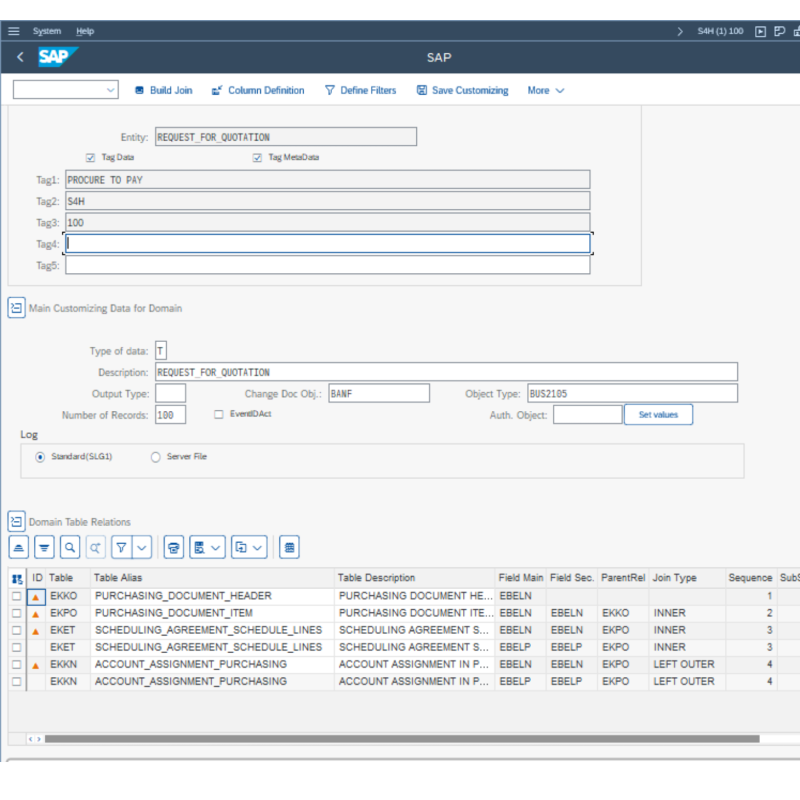Viewport: 800px width, 800px height.
Task: Collapse the Domain Table Relations section icon
Action: pyautogui.click(x=16, y=521)
